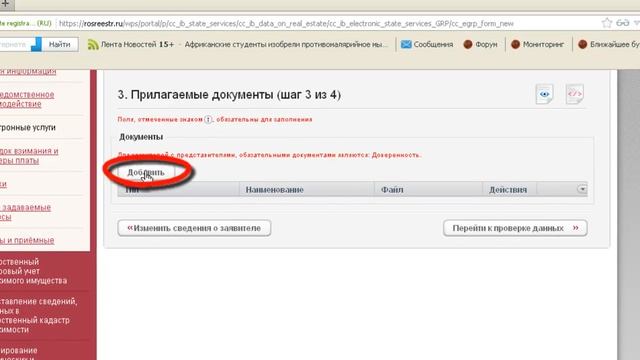Viewport: 640px width, 360px height.
Task: Click the Наименование column header
Action: (274, 189)
